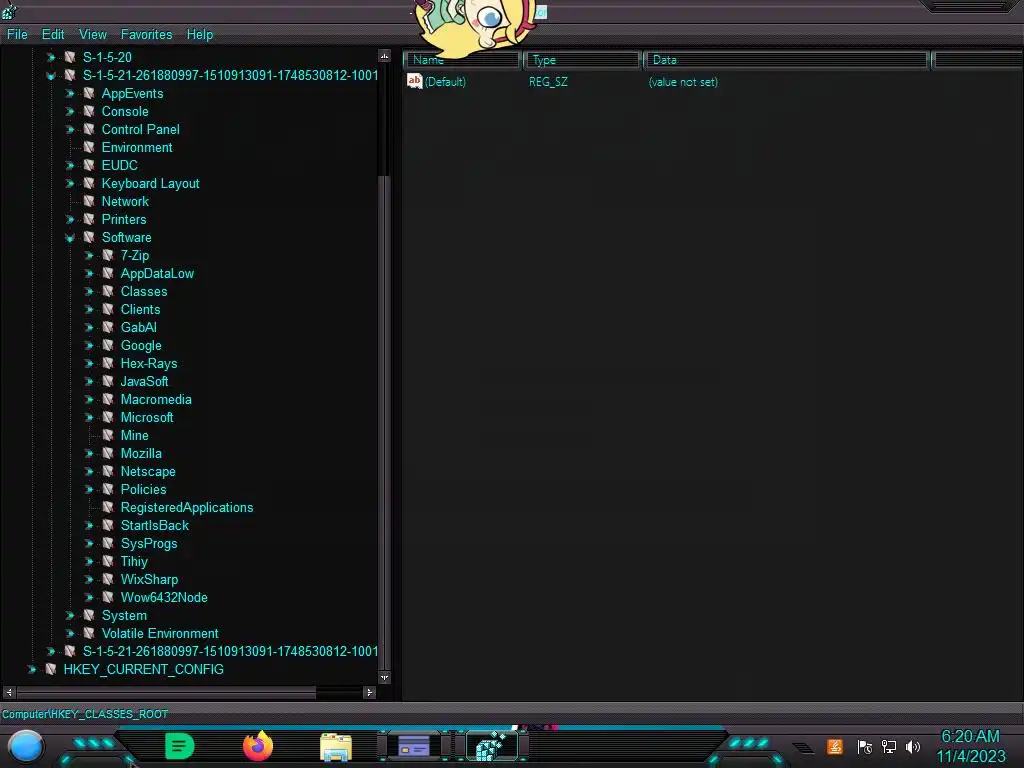Click the Network key folder icon
This screenshot has height=768, width=1024.
coord(89,201)
